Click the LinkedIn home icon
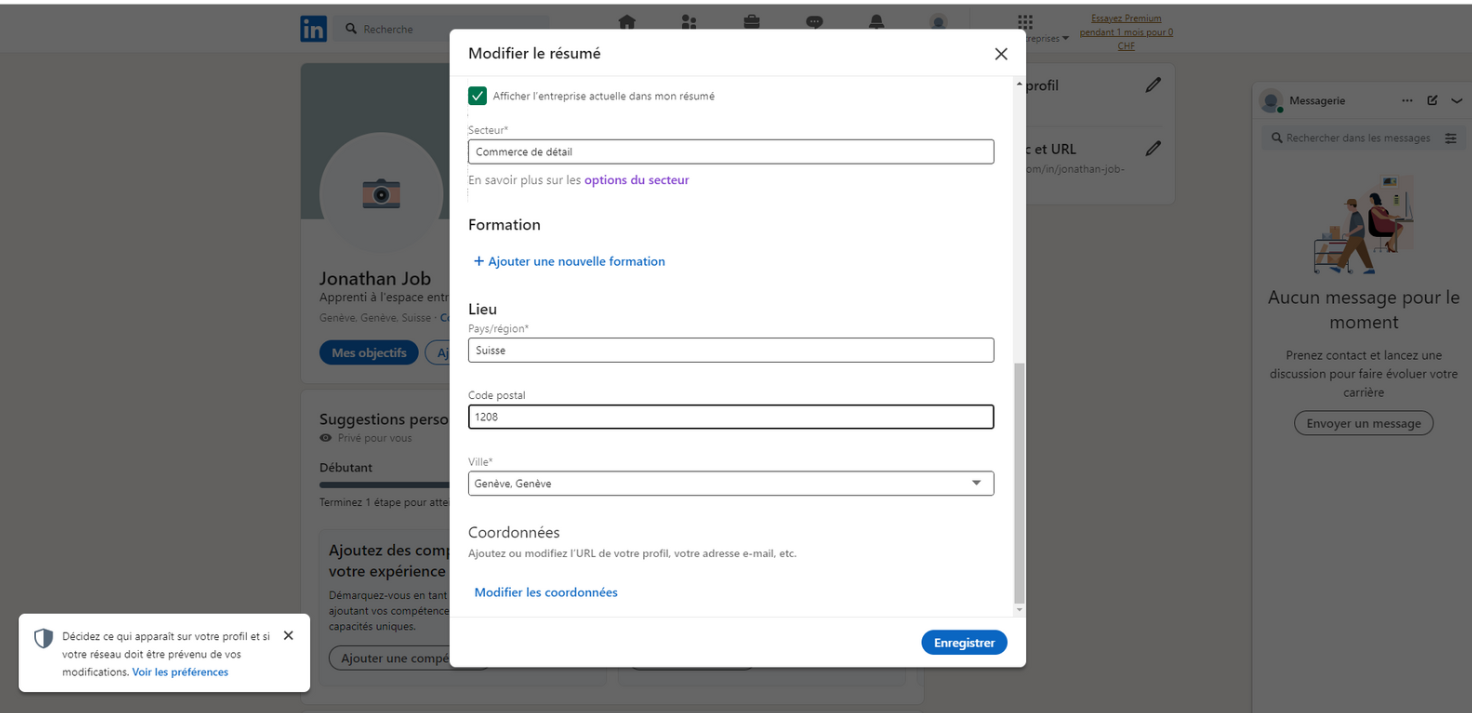This screenshot has height=713, width=1472. click(x=627, y=22)
